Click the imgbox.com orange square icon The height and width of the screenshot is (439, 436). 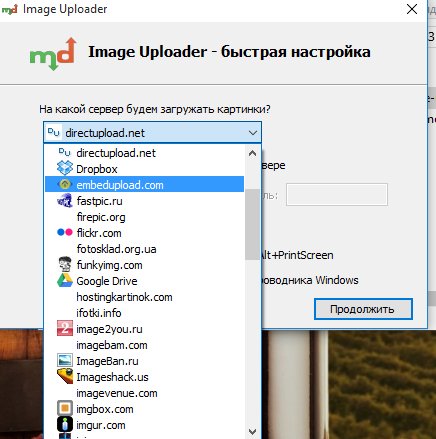65,408
